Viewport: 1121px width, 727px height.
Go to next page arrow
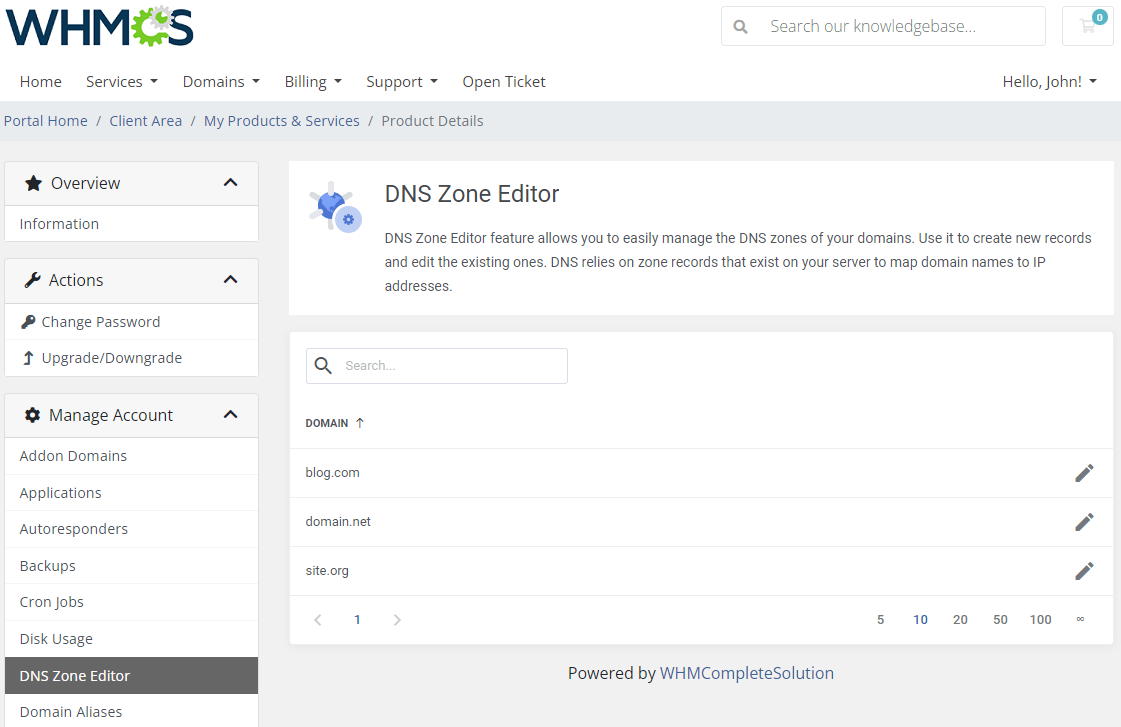click(397, 620)
